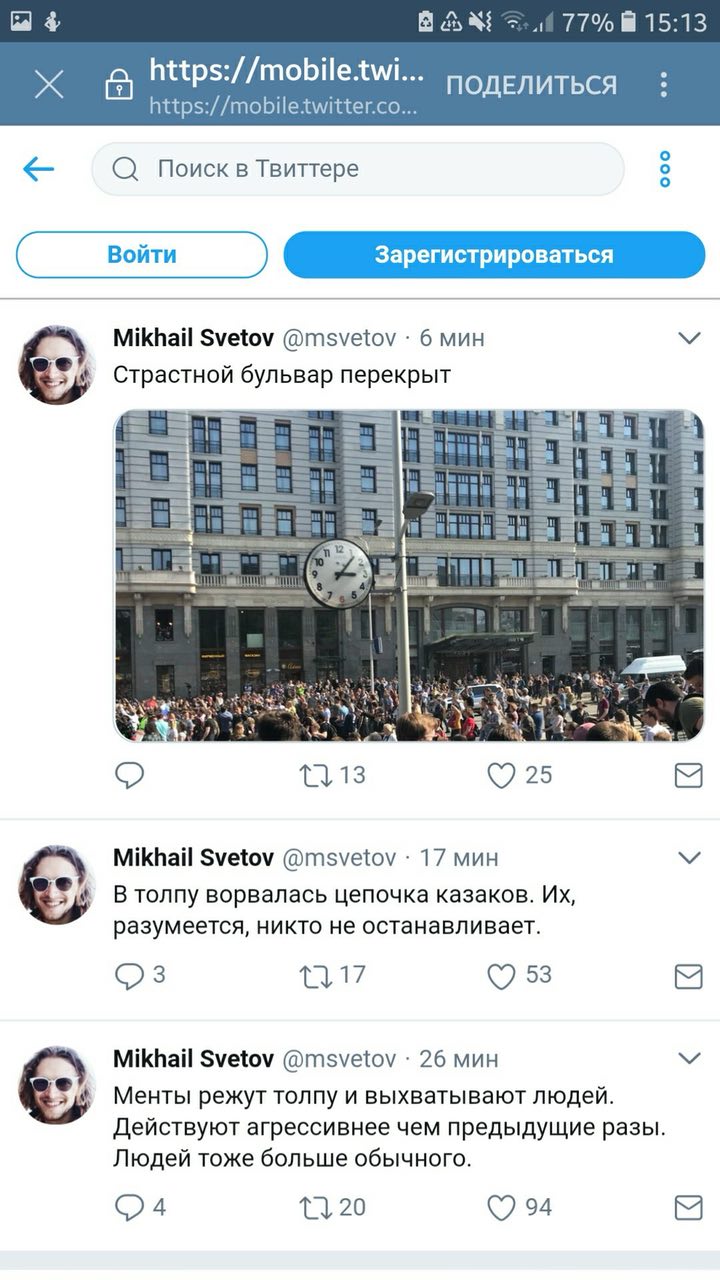Like the tweet with 25 likes

click(x=501, y=775)
